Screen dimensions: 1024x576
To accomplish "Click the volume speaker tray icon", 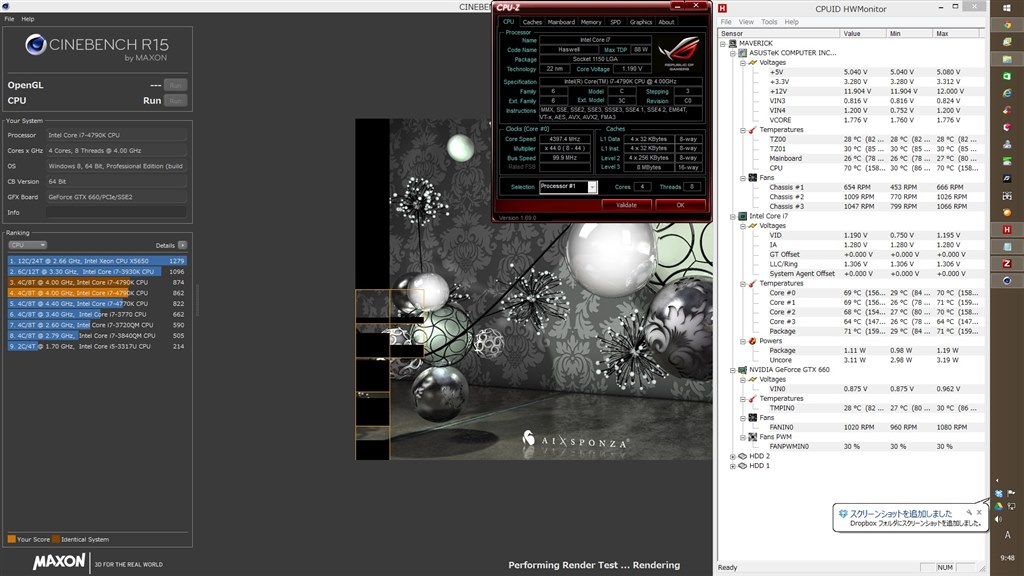I will coord(999,519).
